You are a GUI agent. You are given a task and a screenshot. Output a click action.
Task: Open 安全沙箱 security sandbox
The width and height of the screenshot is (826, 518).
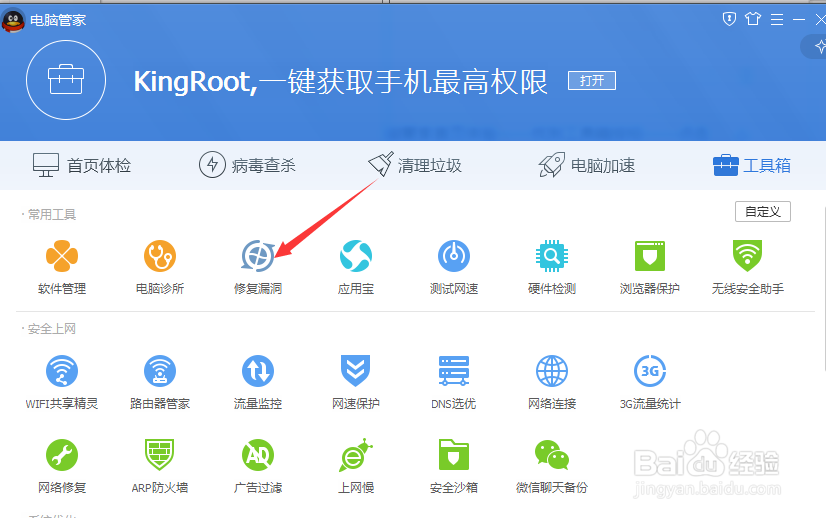[x=454, y=466]
